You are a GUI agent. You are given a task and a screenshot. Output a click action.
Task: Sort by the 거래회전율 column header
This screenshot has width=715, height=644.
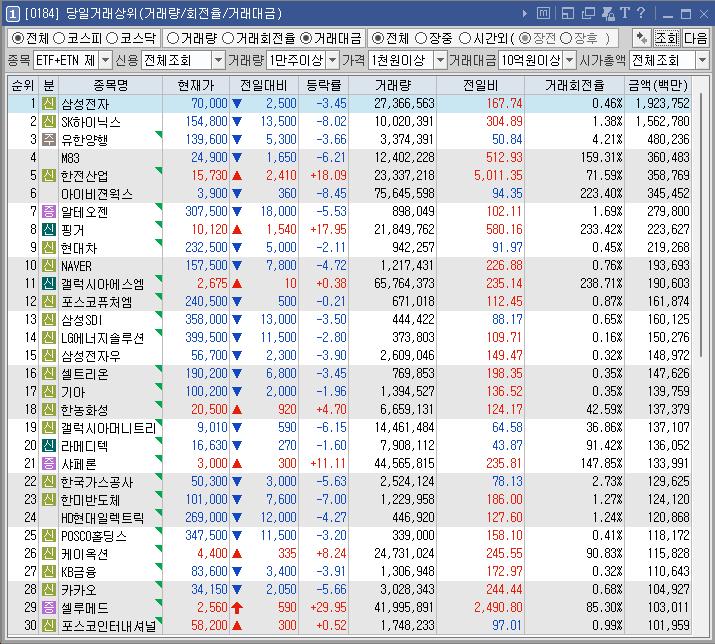click(575, 85)
